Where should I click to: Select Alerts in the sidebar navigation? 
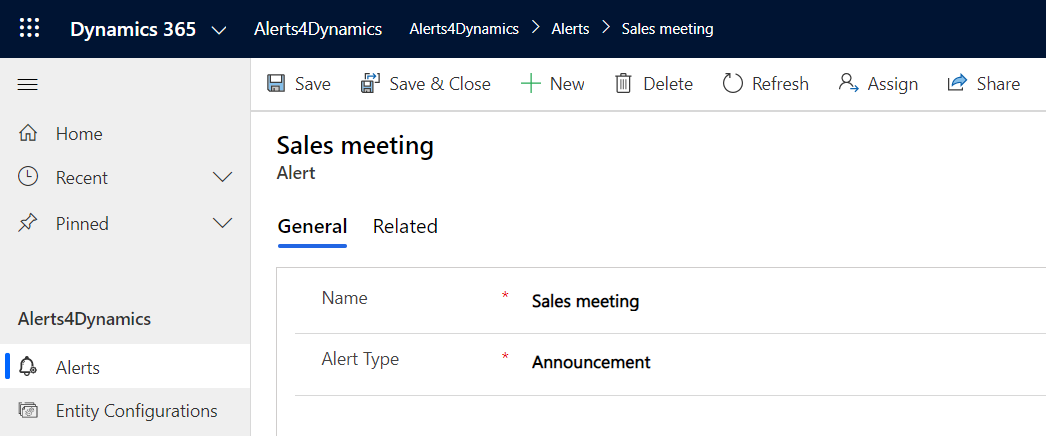(78, 368)
